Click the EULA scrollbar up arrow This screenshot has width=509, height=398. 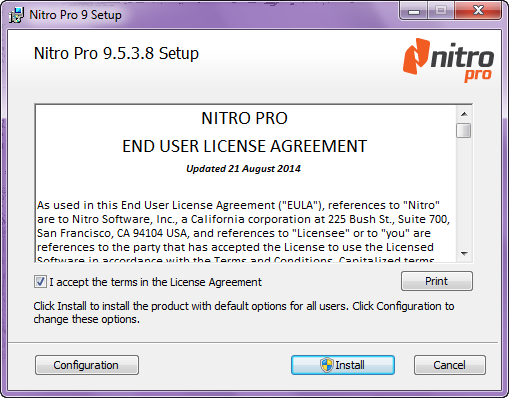pyautogui.click(x=464, y=114)
